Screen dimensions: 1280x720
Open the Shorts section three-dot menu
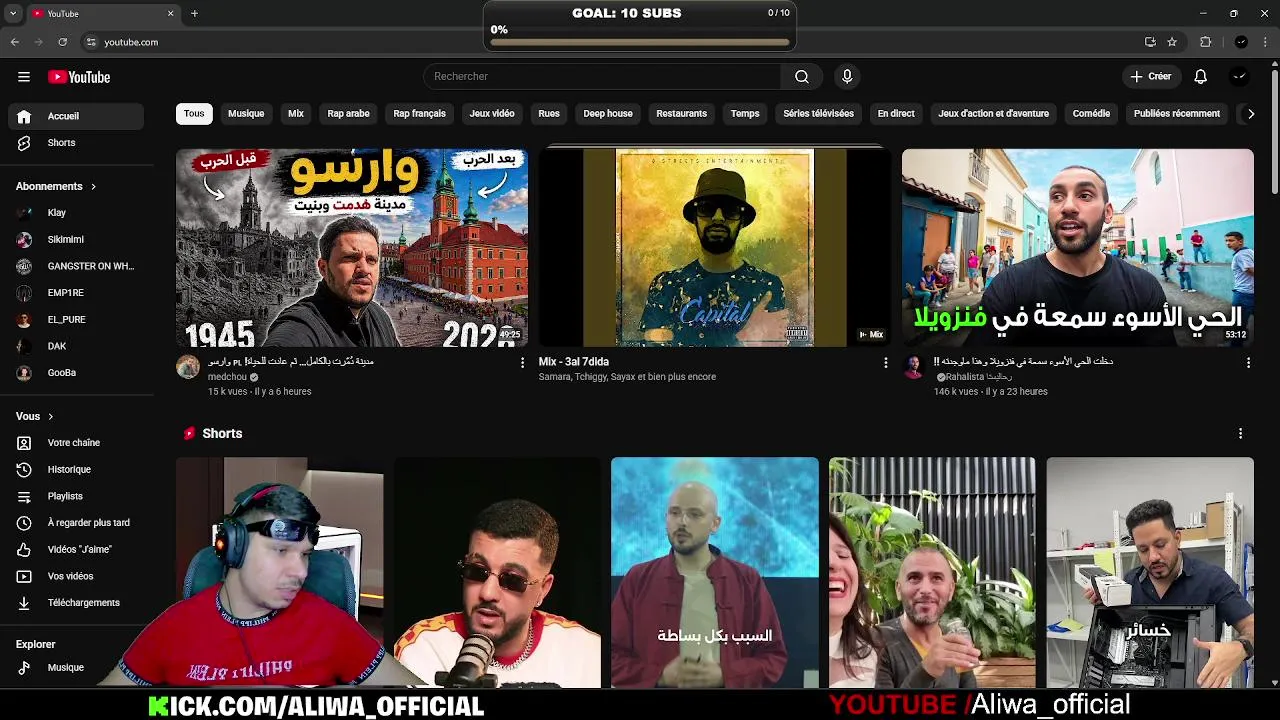(x=1240, y=433)
